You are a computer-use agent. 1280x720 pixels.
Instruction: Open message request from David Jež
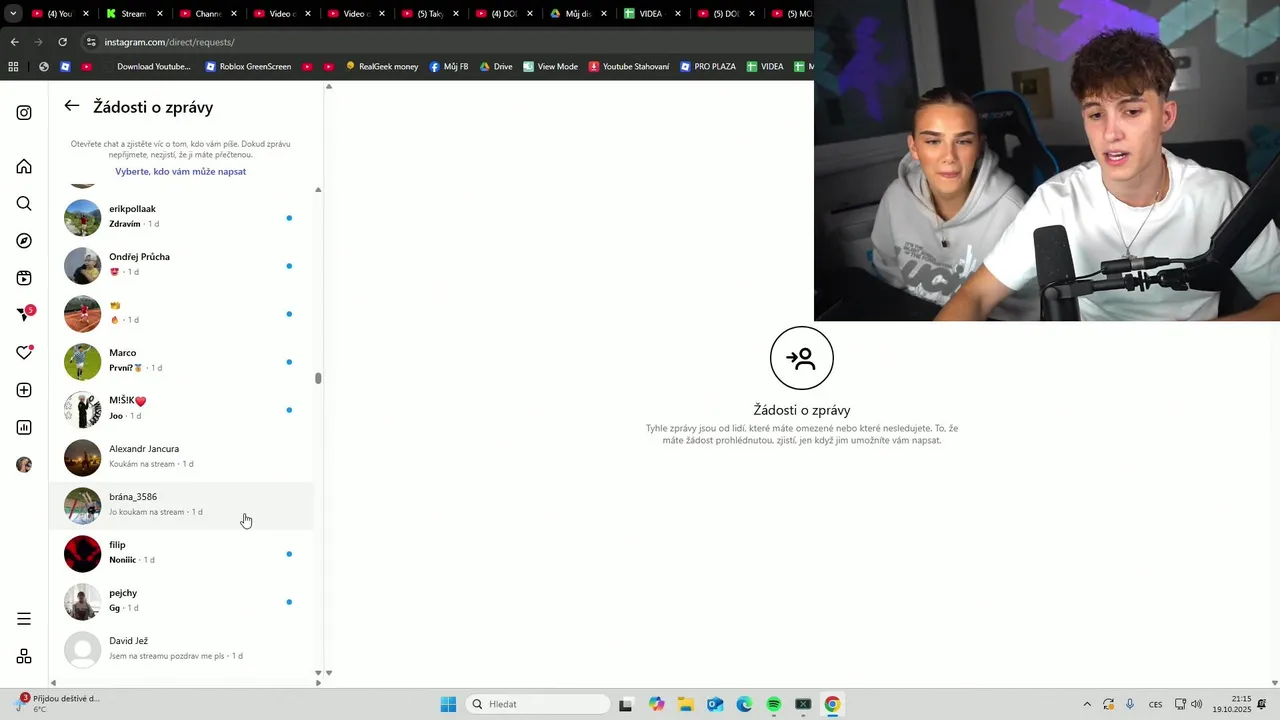[x=181, y=649]
